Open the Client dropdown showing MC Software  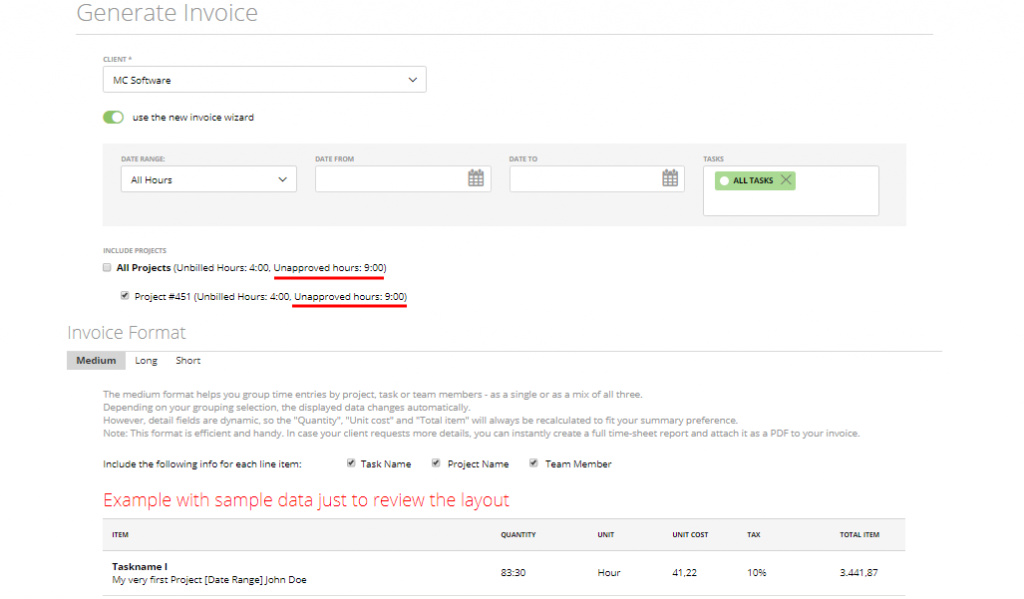[x=264, y=79]
